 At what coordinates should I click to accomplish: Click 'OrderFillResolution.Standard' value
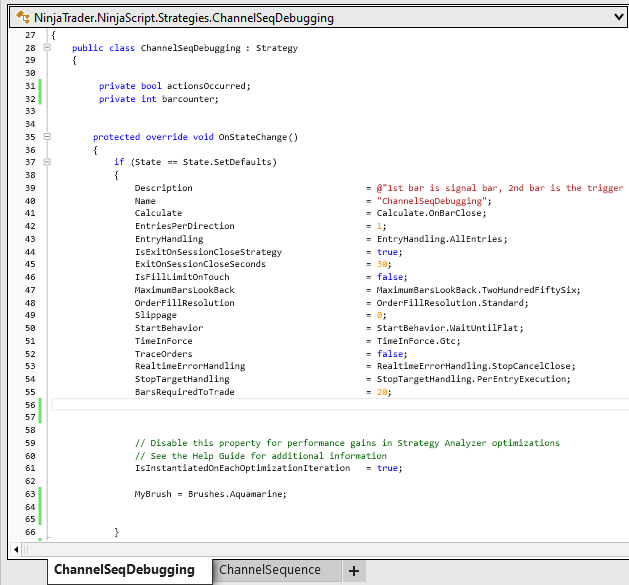coord(450,303)
